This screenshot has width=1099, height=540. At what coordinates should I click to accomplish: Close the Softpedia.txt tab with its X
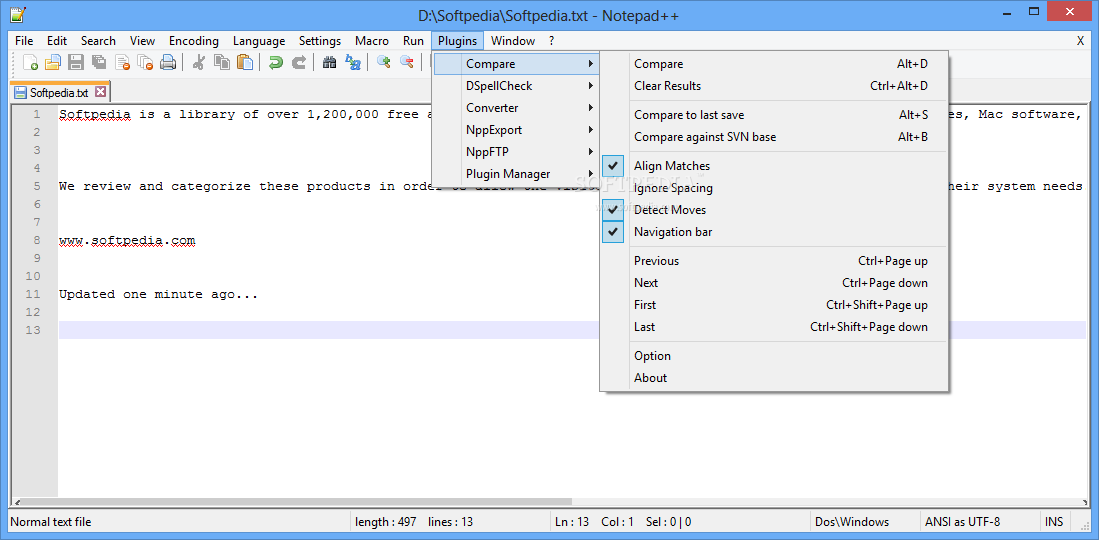tap(100, 92)
